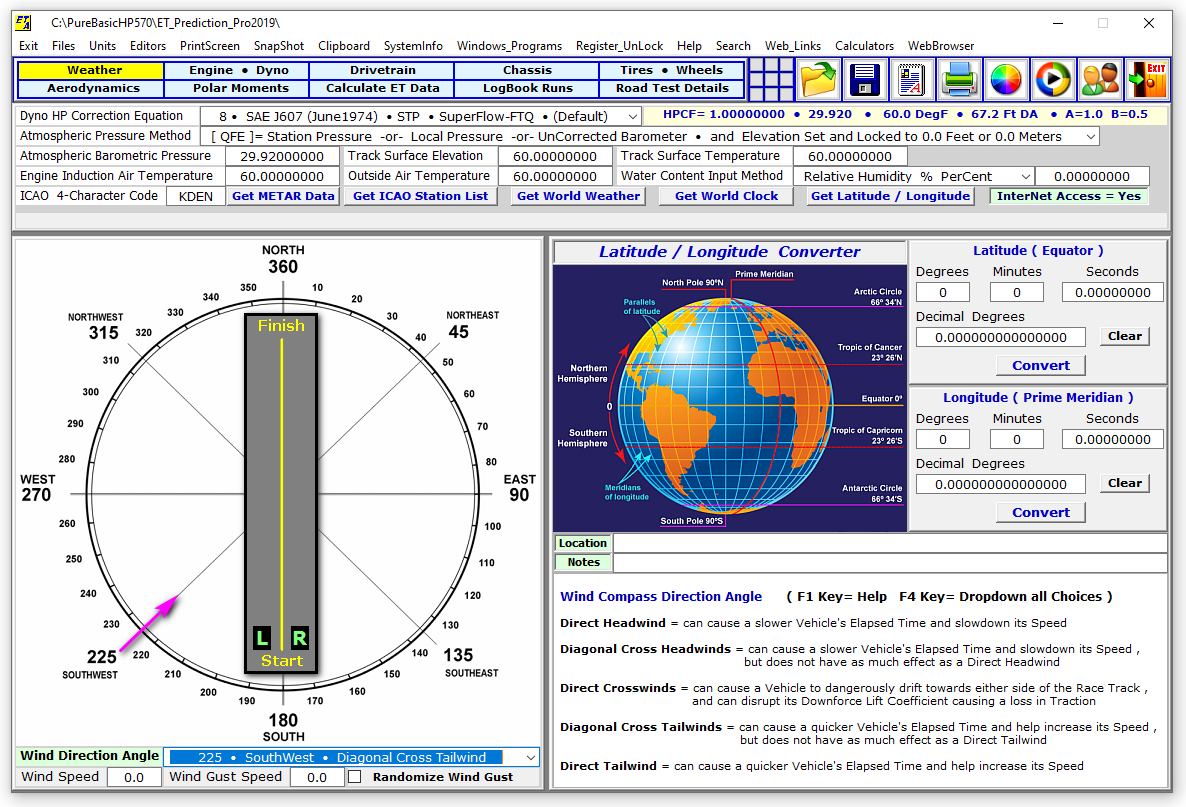
Task: Open the color wheel chooser icon
Action: 1006,79
